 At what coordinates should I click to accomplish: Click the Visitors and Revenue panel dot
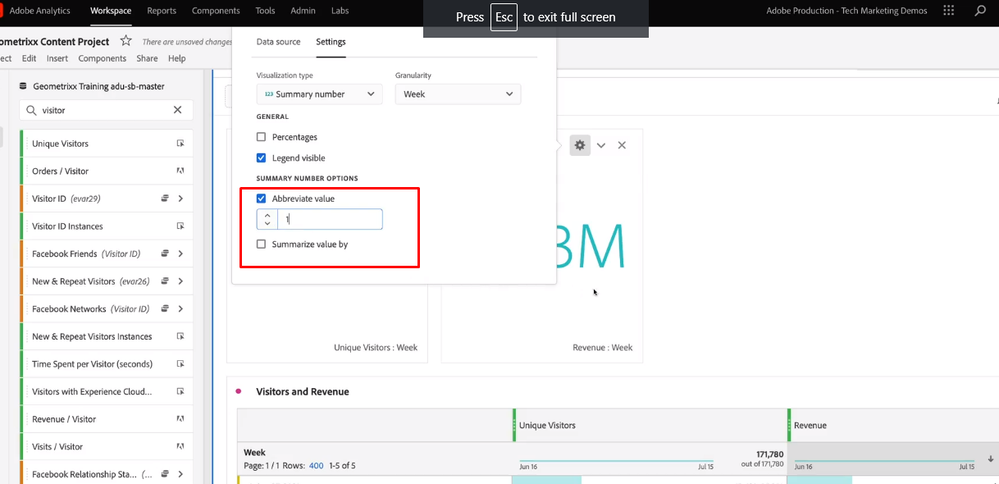point(239,392)
